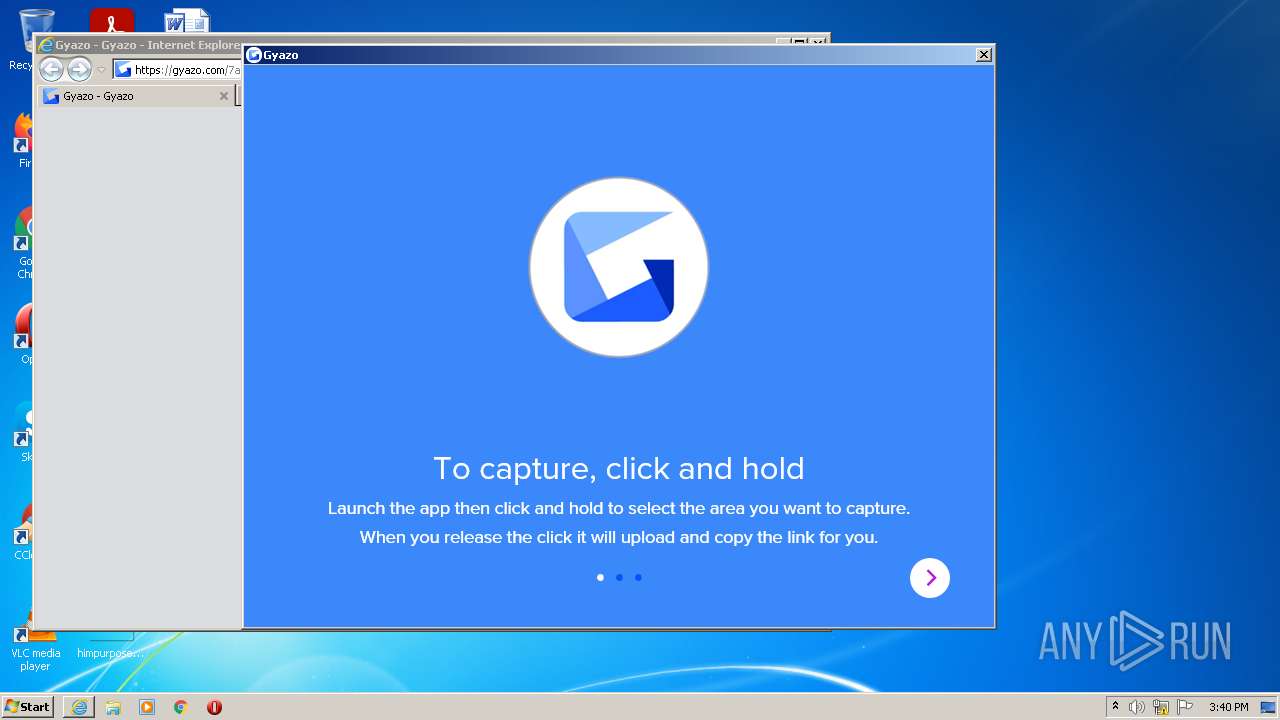The image size is (1280, 720).
Task: Click the Internet Explorer forward button
Action: [x=79, y=69]
